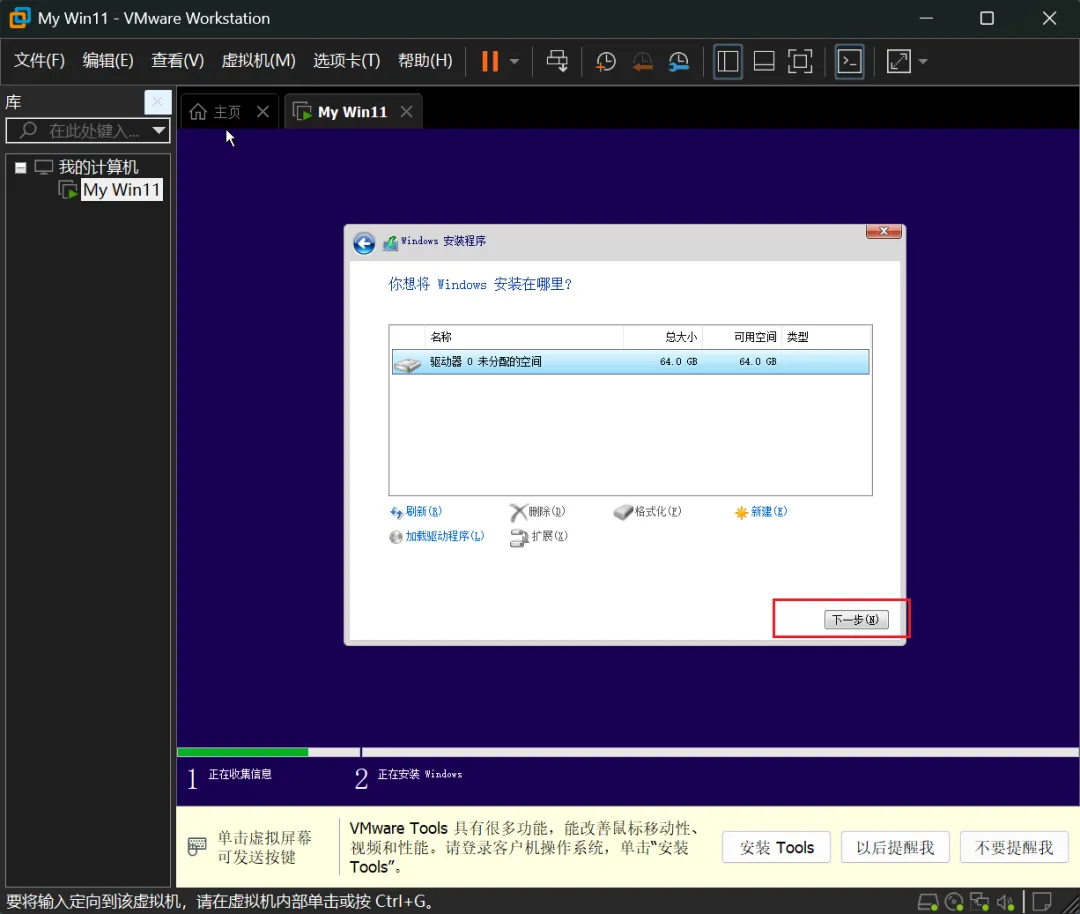1080x914 pixels.
Task: Enter full screen mode icon
Action: 800,61
